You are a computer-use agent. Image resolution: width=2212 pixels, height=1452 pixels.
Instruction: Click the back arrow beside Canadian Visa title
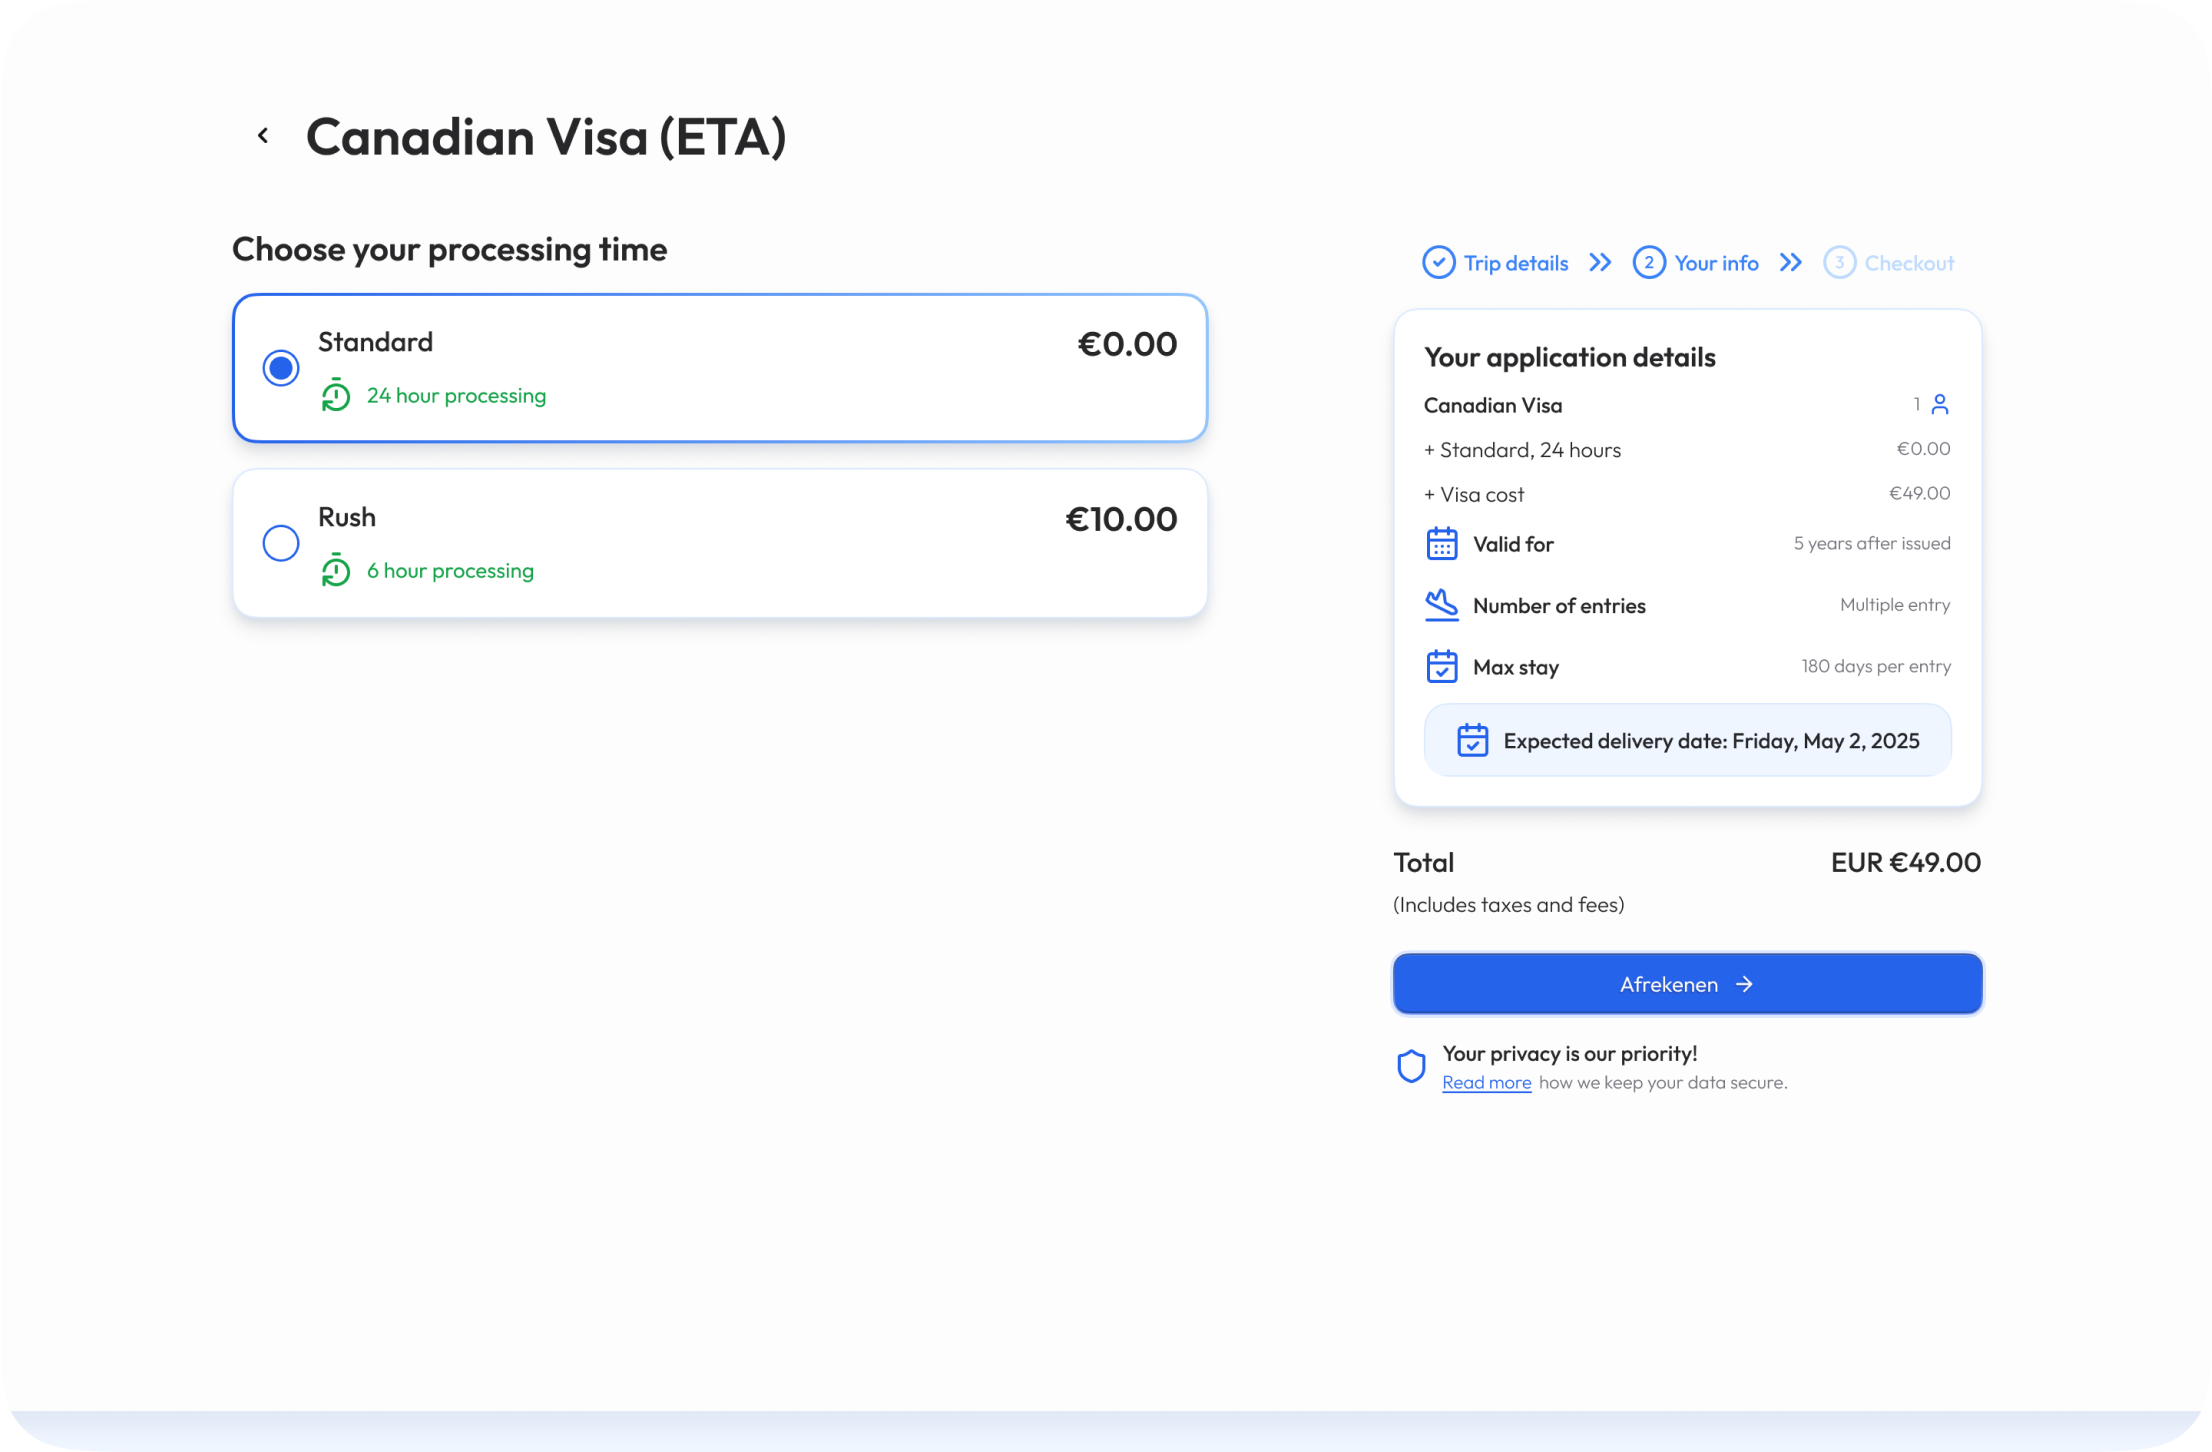[263, 134]
